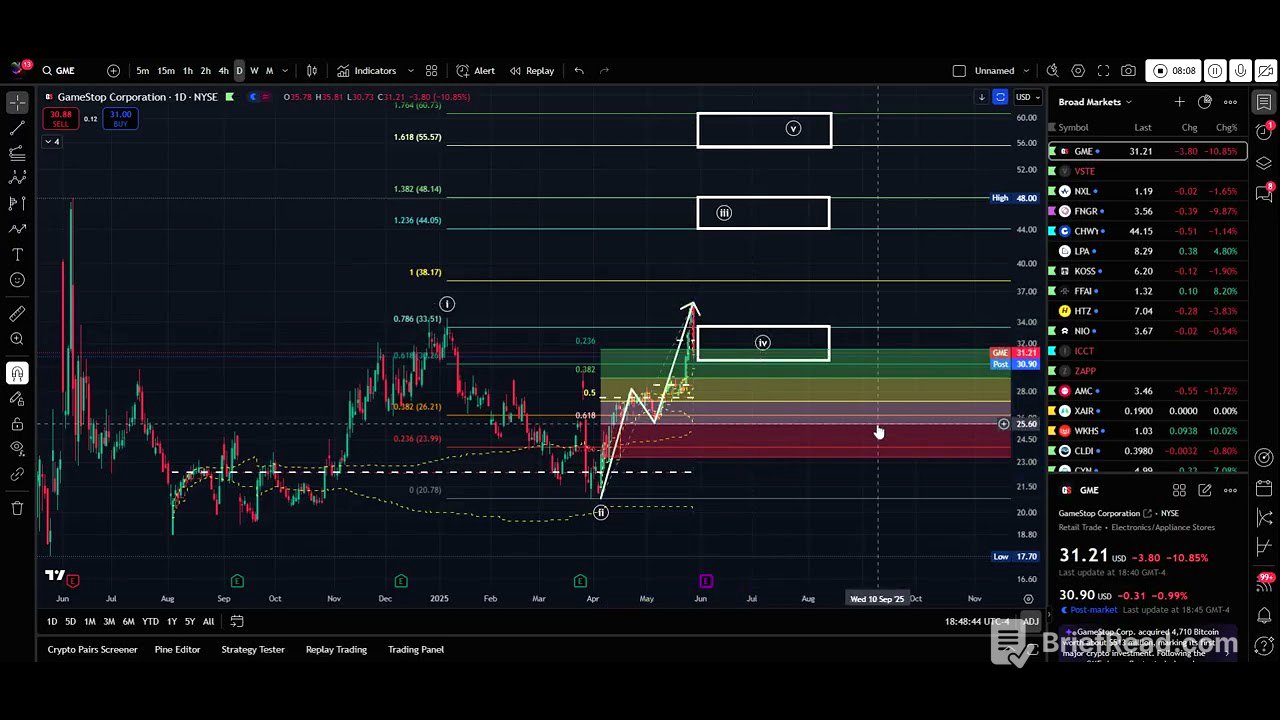
Task: Open watchlist advanced view pie icon
Action: [x=1205, y=102]
